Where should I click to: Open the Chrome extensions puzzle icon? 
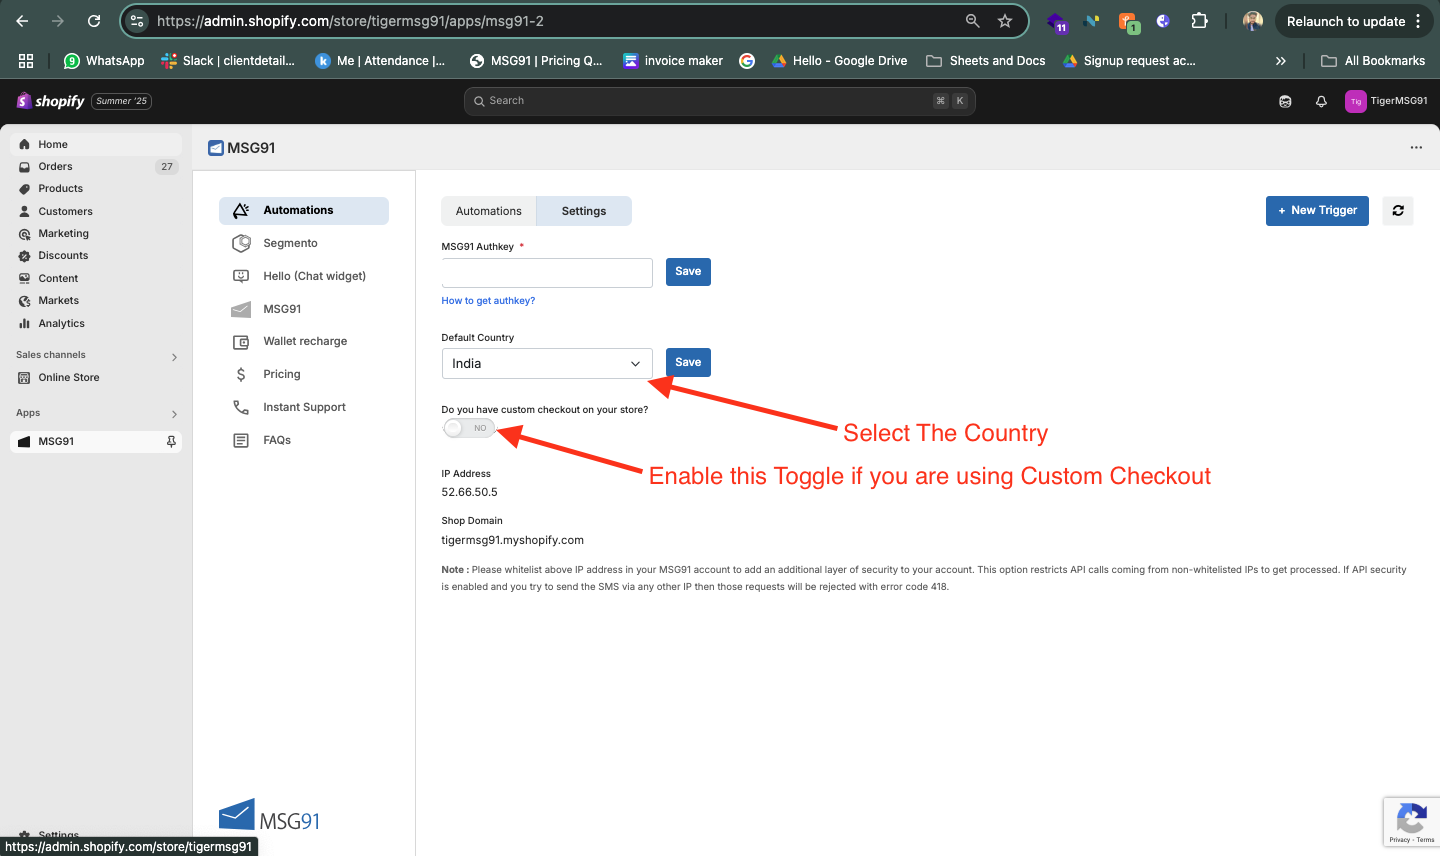(1199, 21)
